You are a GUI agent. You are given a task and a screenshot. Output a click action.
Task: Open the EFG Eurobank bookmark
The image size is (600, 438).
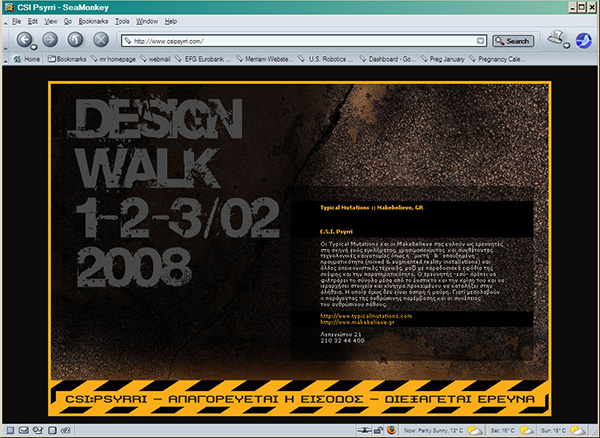coord(203,59)
